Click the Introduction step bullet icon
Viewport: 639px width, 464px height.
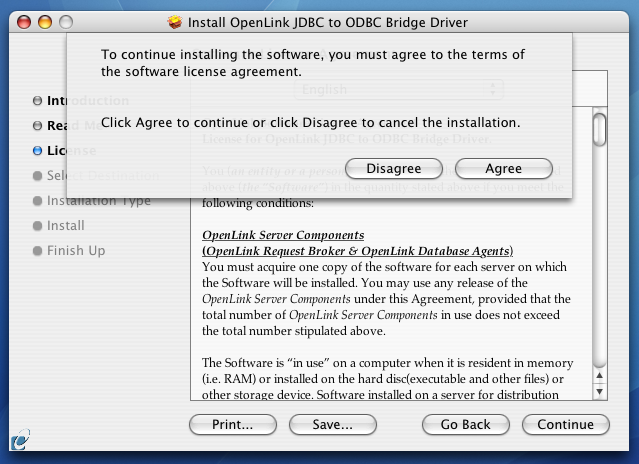[x=37, y=101]
